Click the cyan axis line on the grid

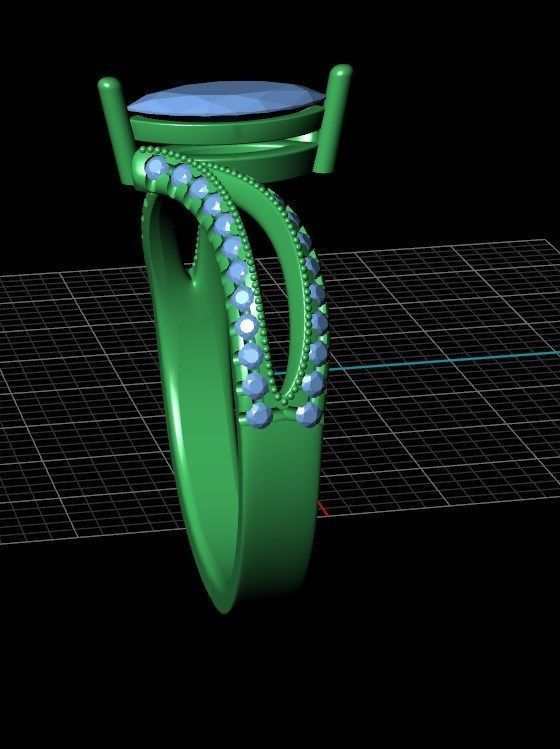[x=442, y=360]
